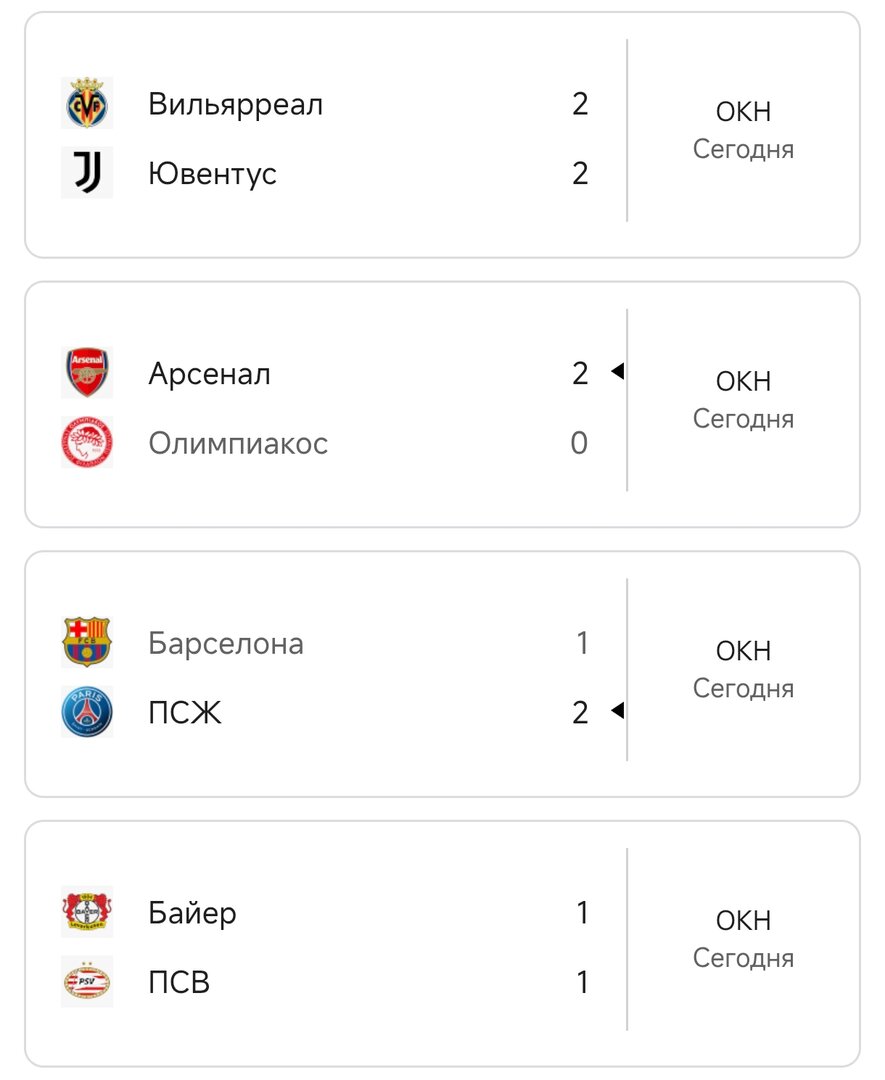Click the Bayer Leverkusen crest icon
Image resolution: width=885 pixels, height=1080 pixels.
[x=87, y=913]
